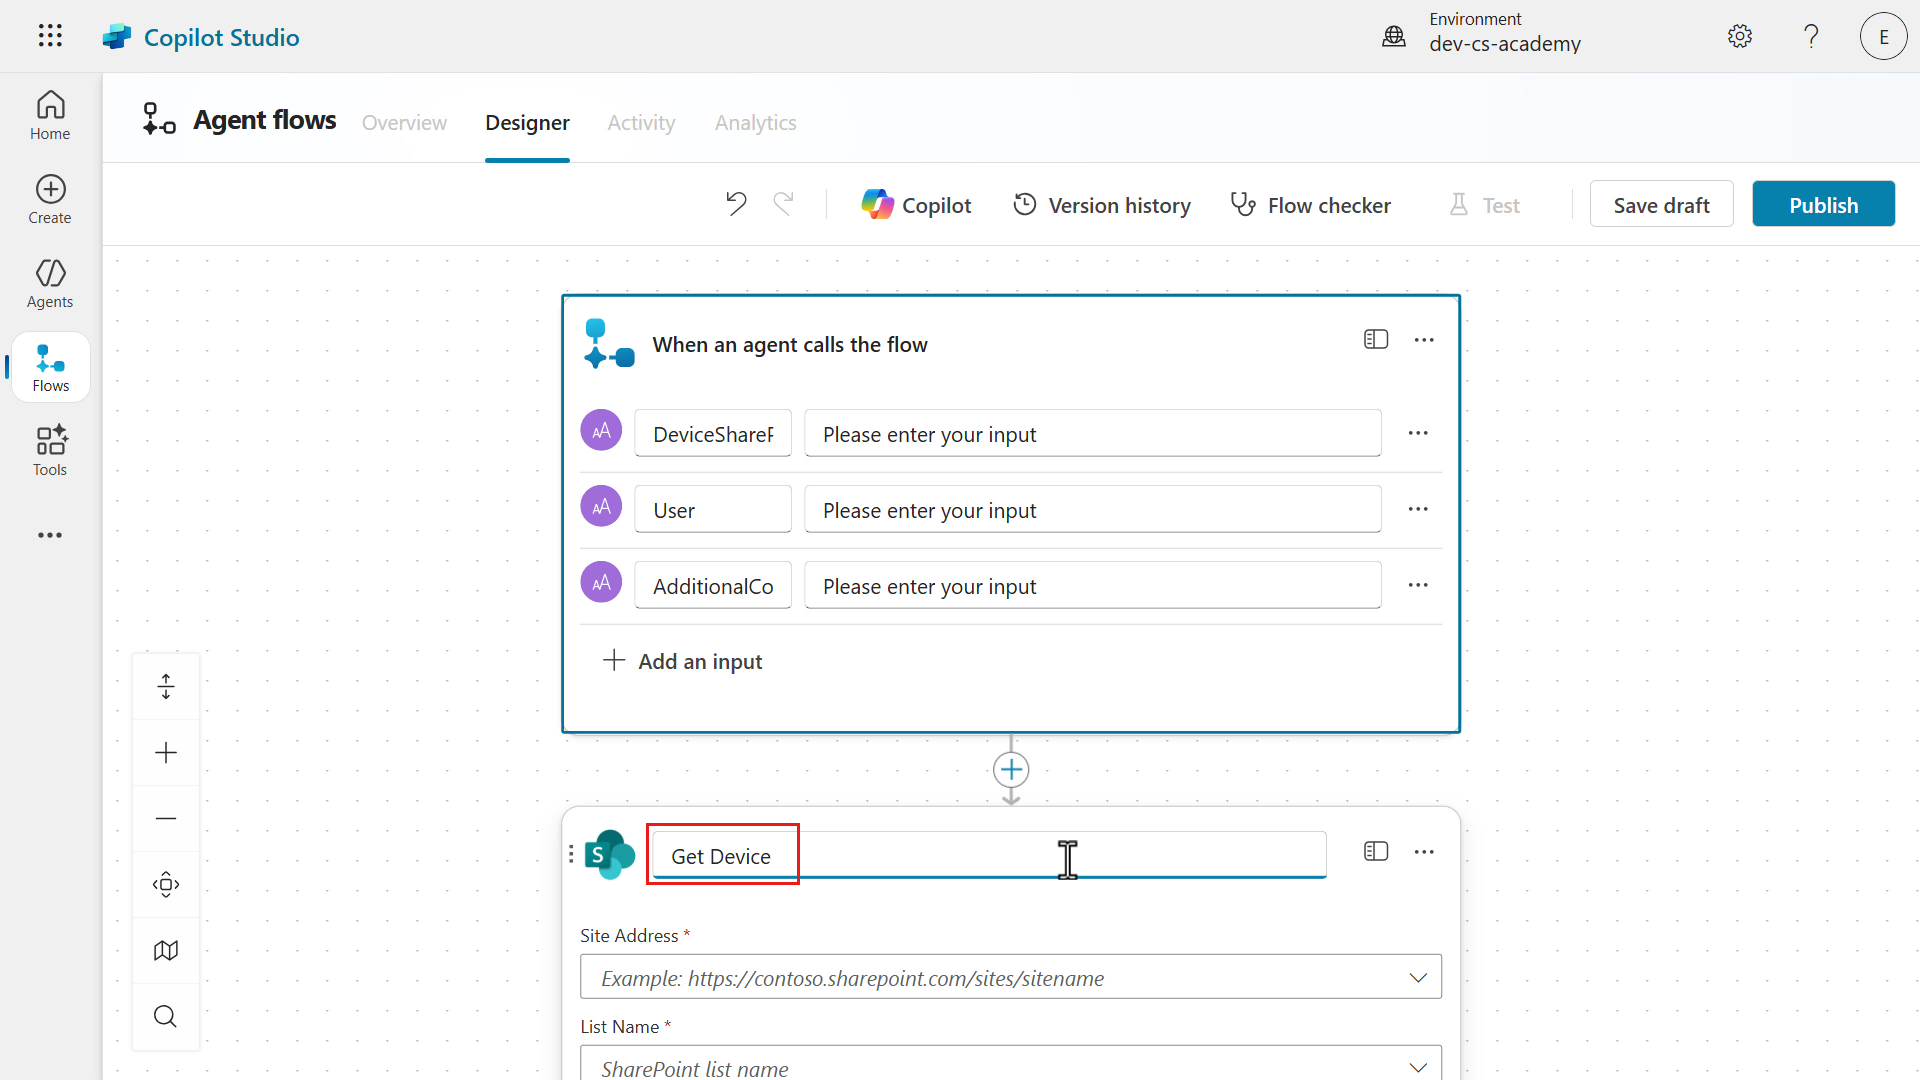Click the Agents sidebar icon
Viewport: 1920px width, 1080px height.
click(50, 283)
